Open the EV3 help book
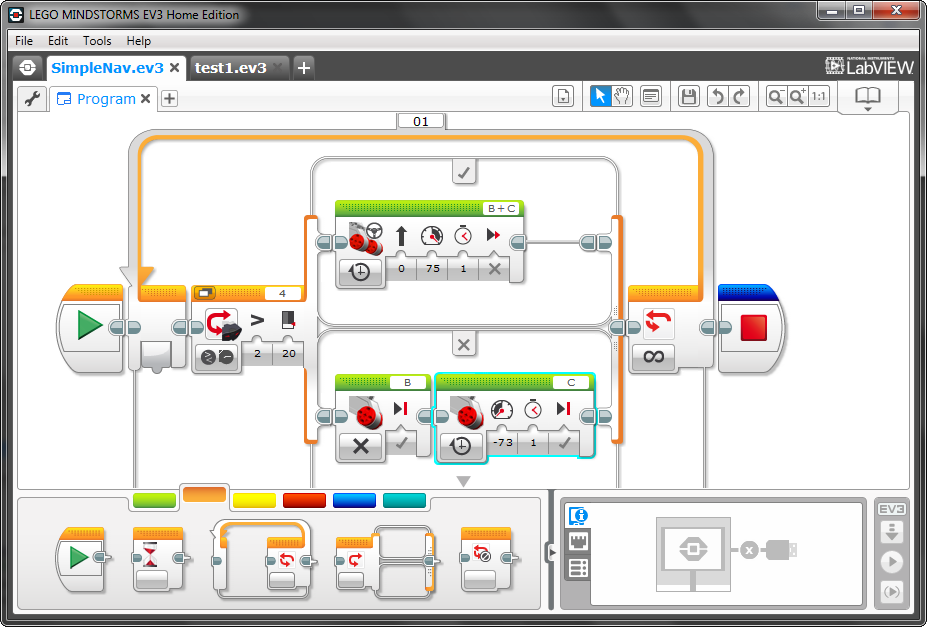The image size is (927, 627). 868,97
